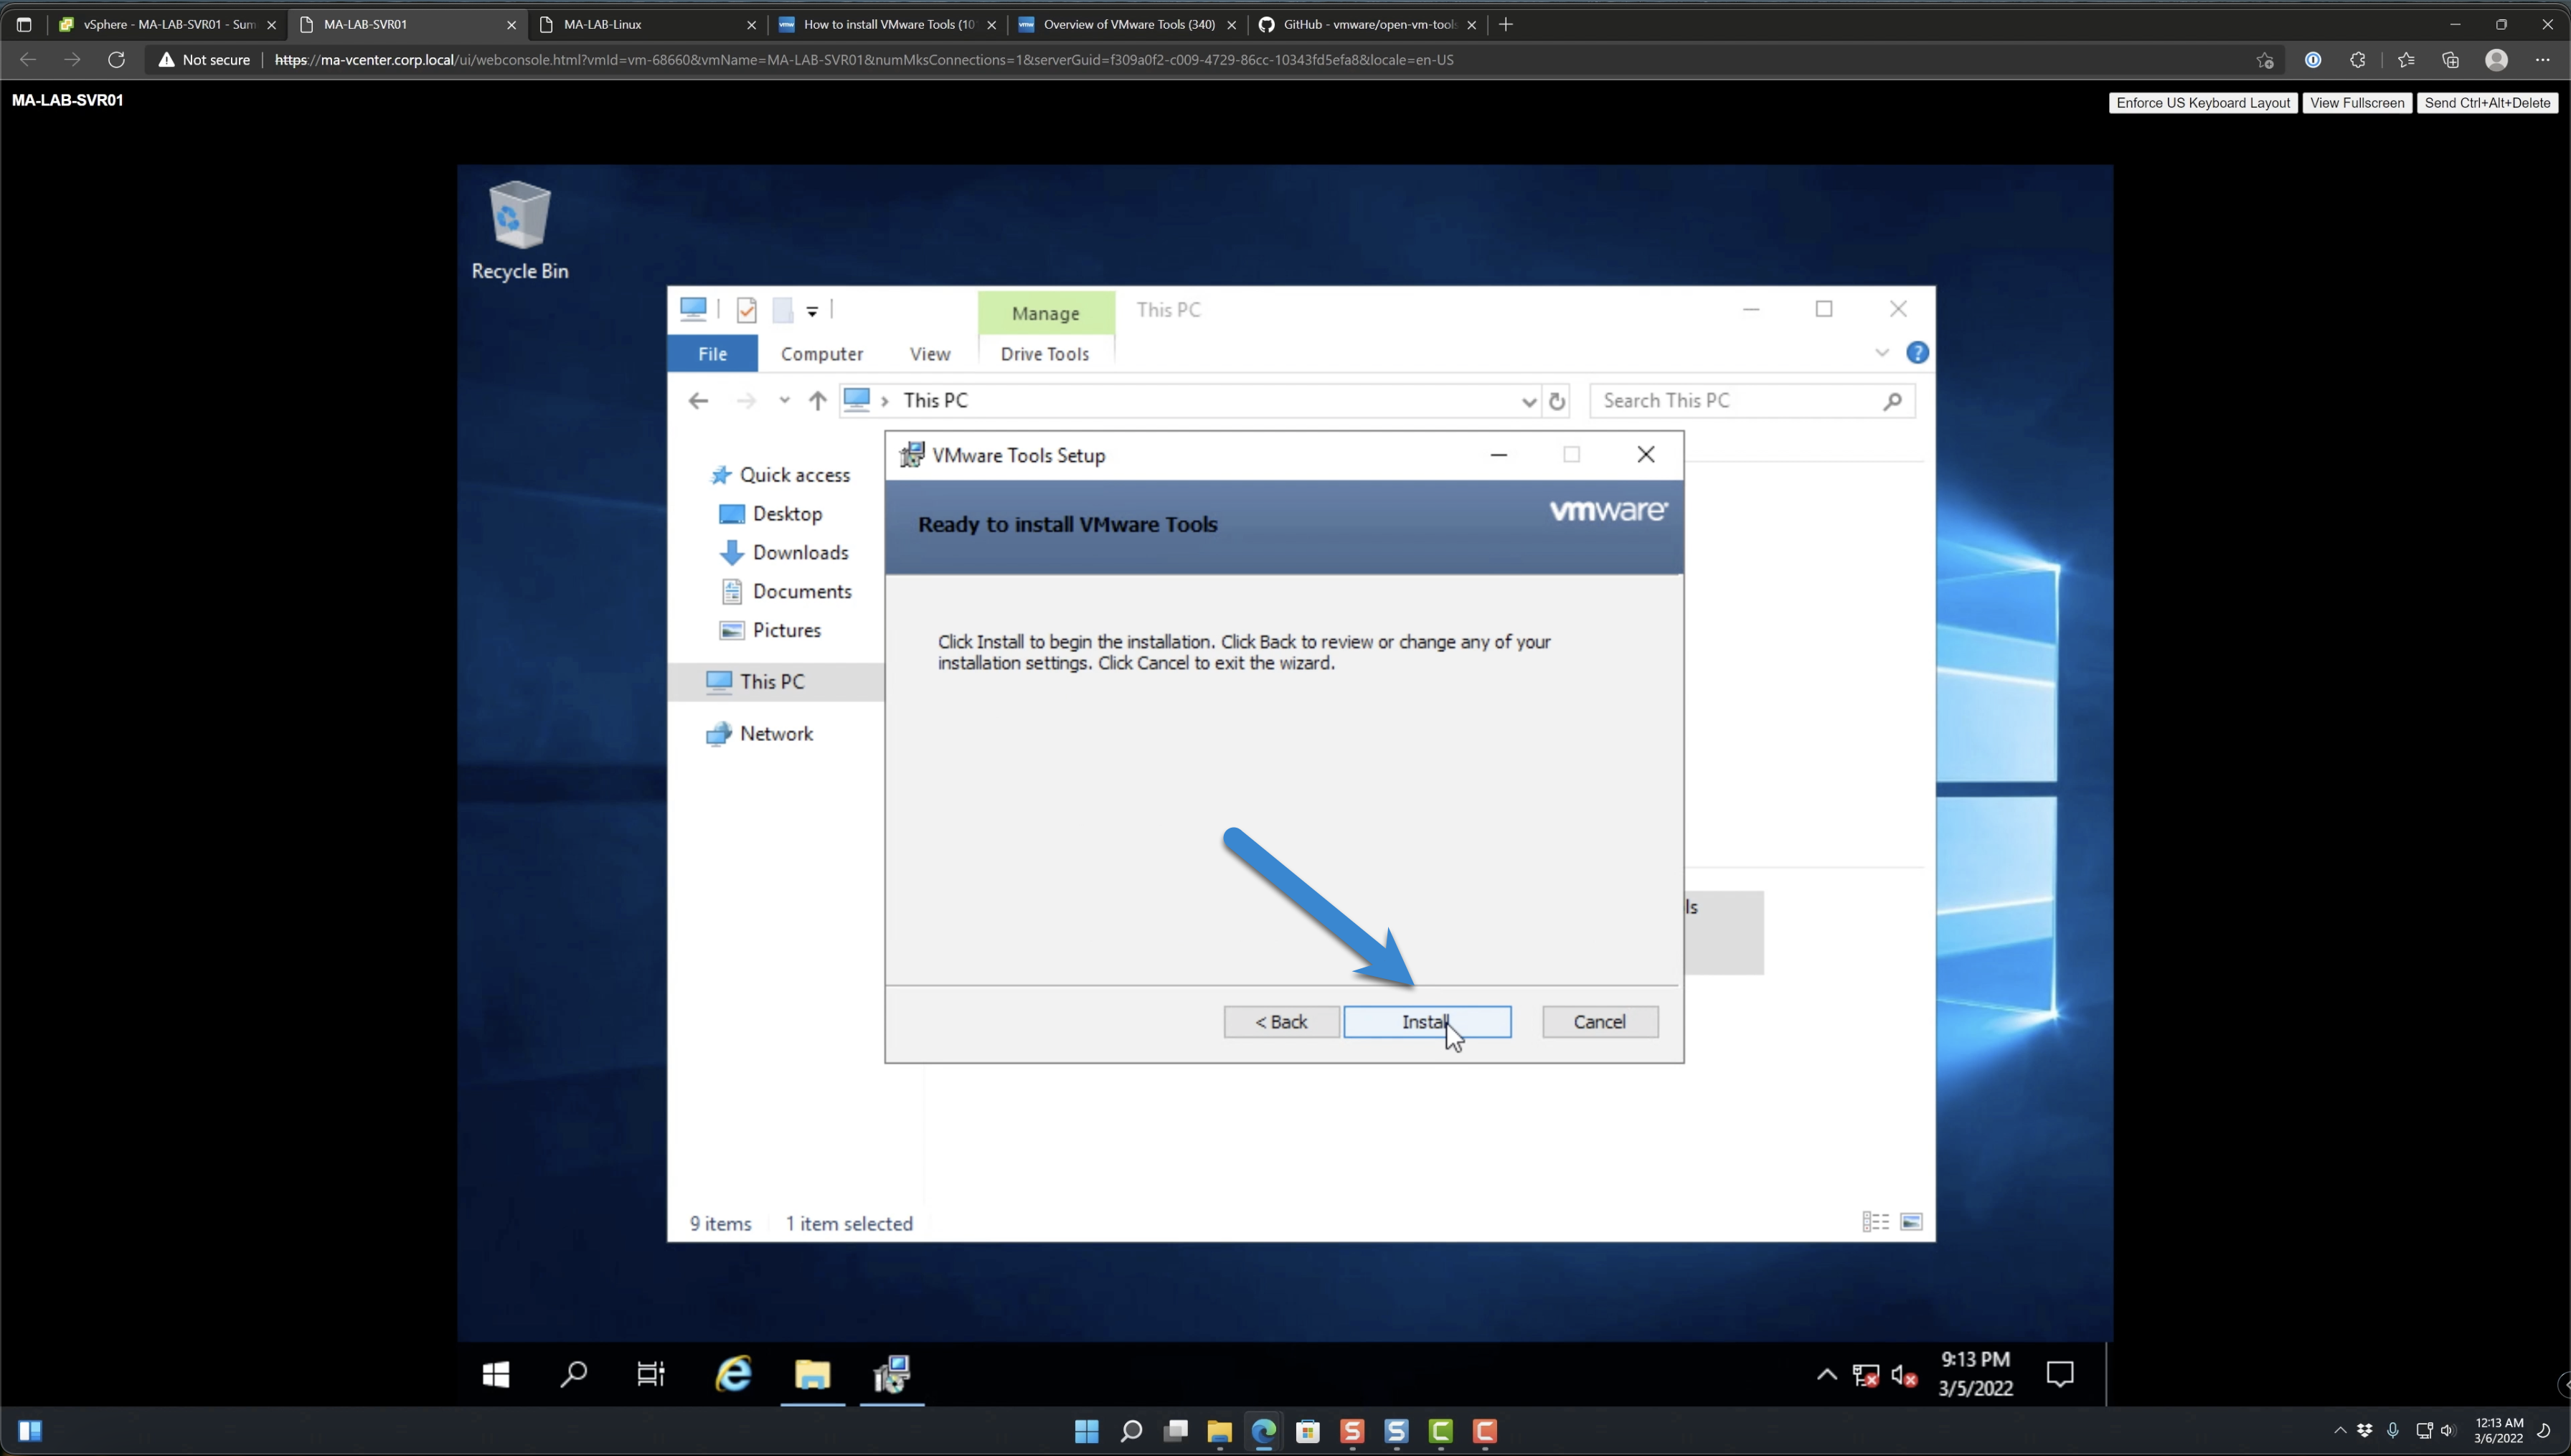Show hidden icons in guest tray
This screenshot has width=2571, height=1456.
[1826, 1374]
